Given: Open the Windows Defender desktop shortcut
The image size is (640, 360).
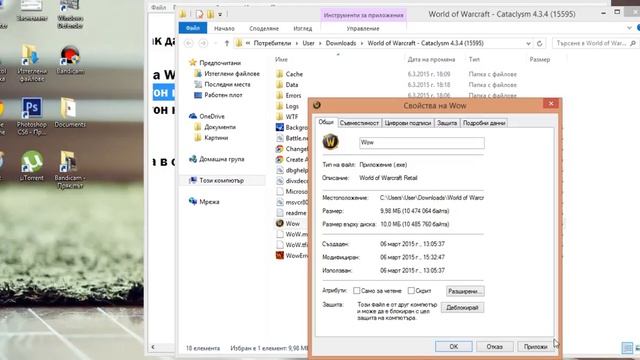Looking at the screenshot, I should pyautogui.click(x=70, y=14).
